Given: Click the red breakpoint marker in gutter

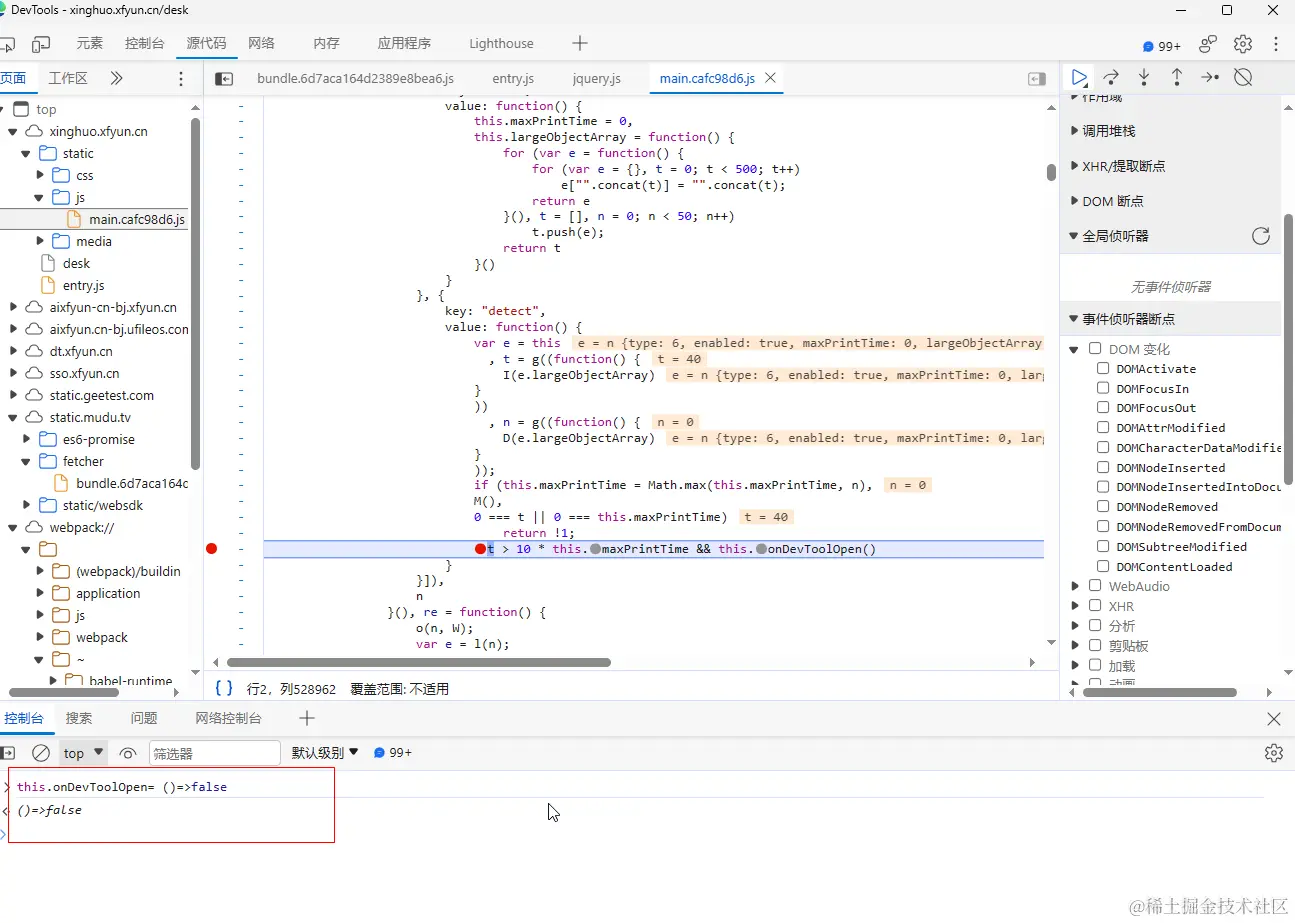Looking at the screenshot, I should [211, 548].
